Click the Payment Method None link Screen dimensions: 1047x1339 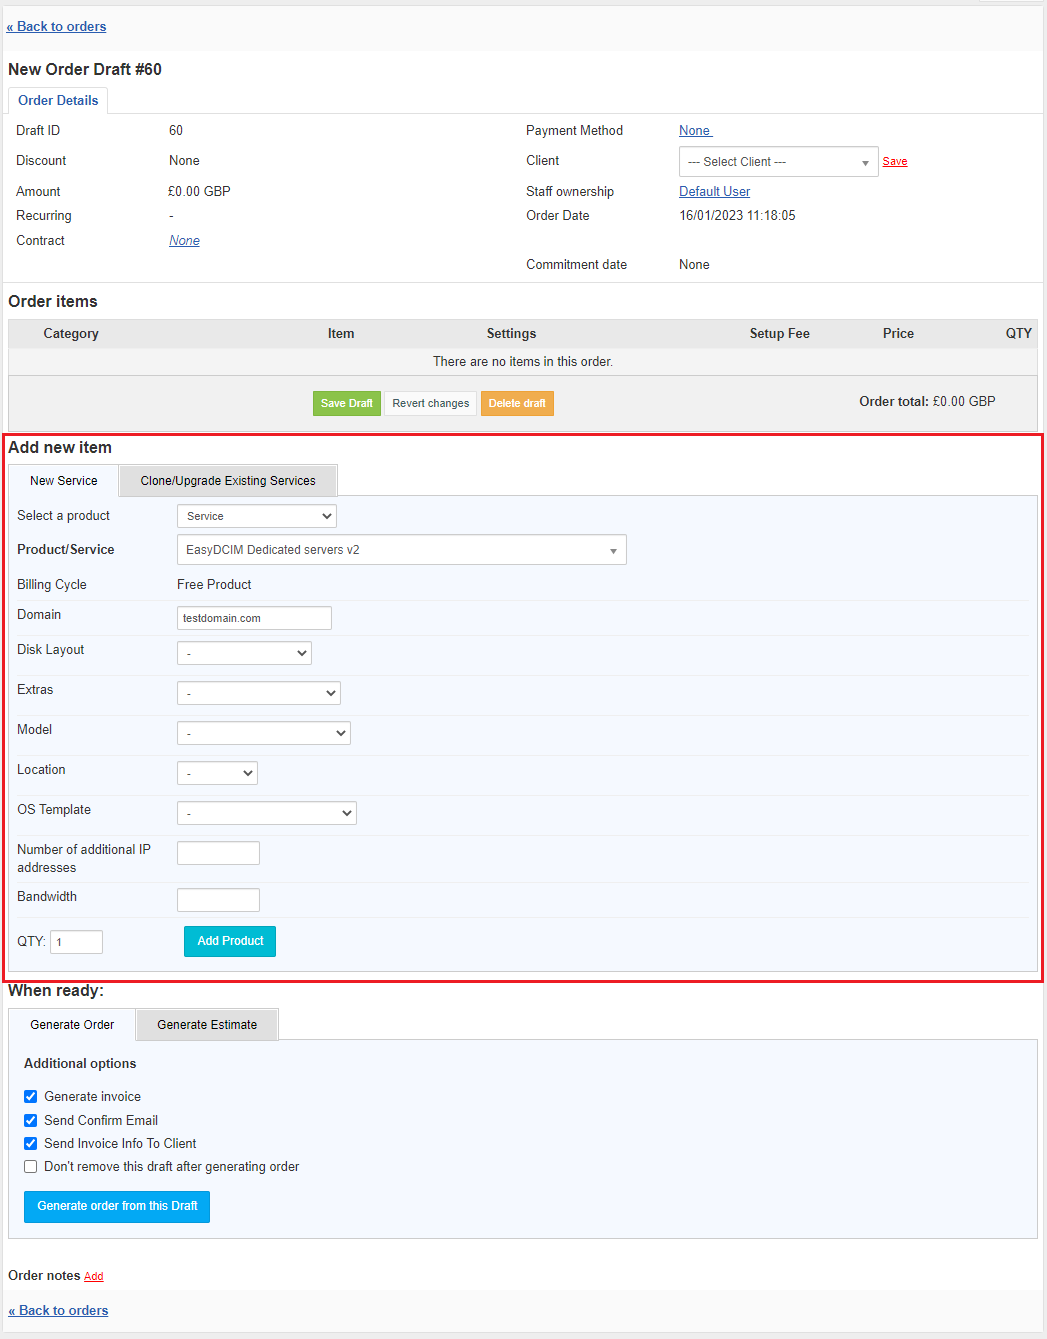(695, 131)
